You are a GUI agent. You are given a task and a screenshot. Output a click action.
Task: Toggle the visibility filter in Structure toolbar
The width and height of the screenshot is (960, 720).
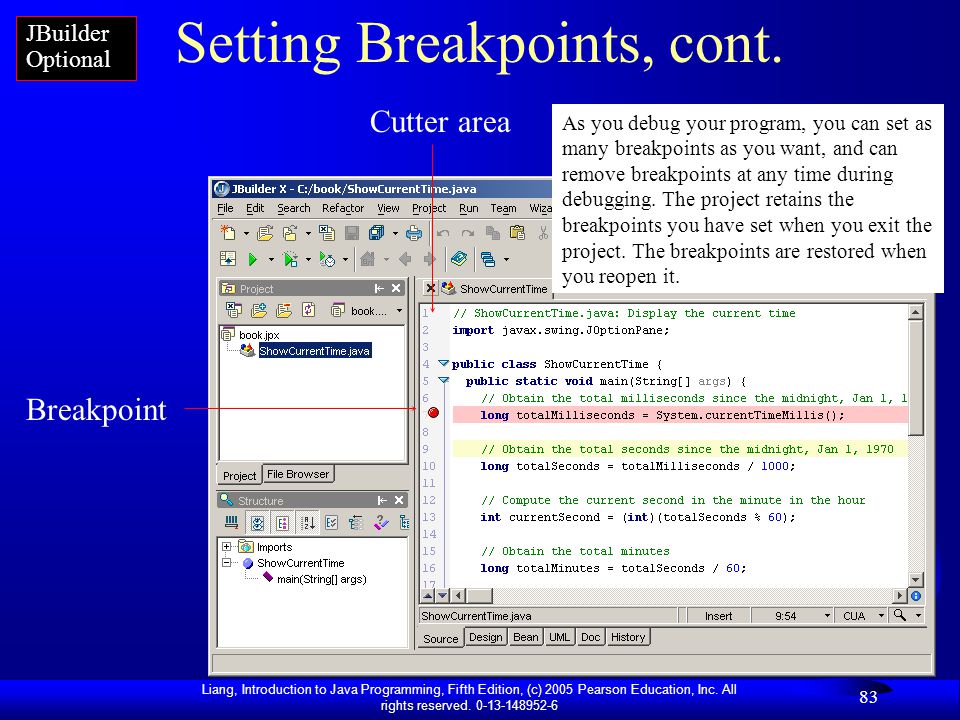pyautogui.click(x=258, y=523)
